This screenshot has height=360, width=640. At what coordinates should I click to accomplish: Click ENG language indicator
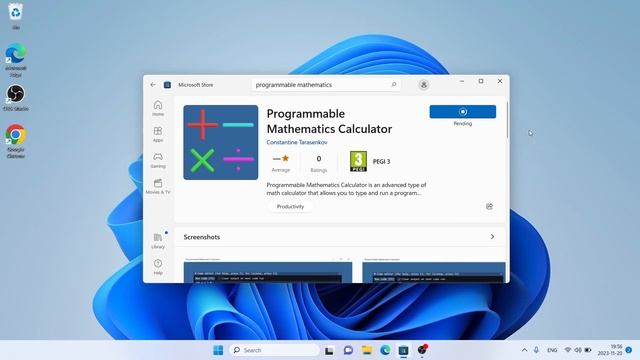tap(552, 350)
